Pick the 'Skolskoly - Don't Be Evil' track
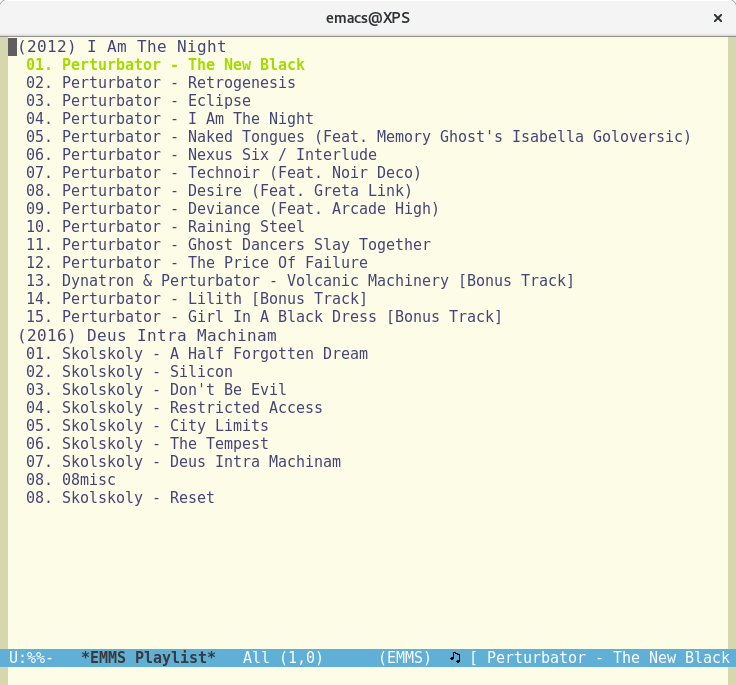The height and width of the screenshot is (685, 736). click(x=156, y=389)
